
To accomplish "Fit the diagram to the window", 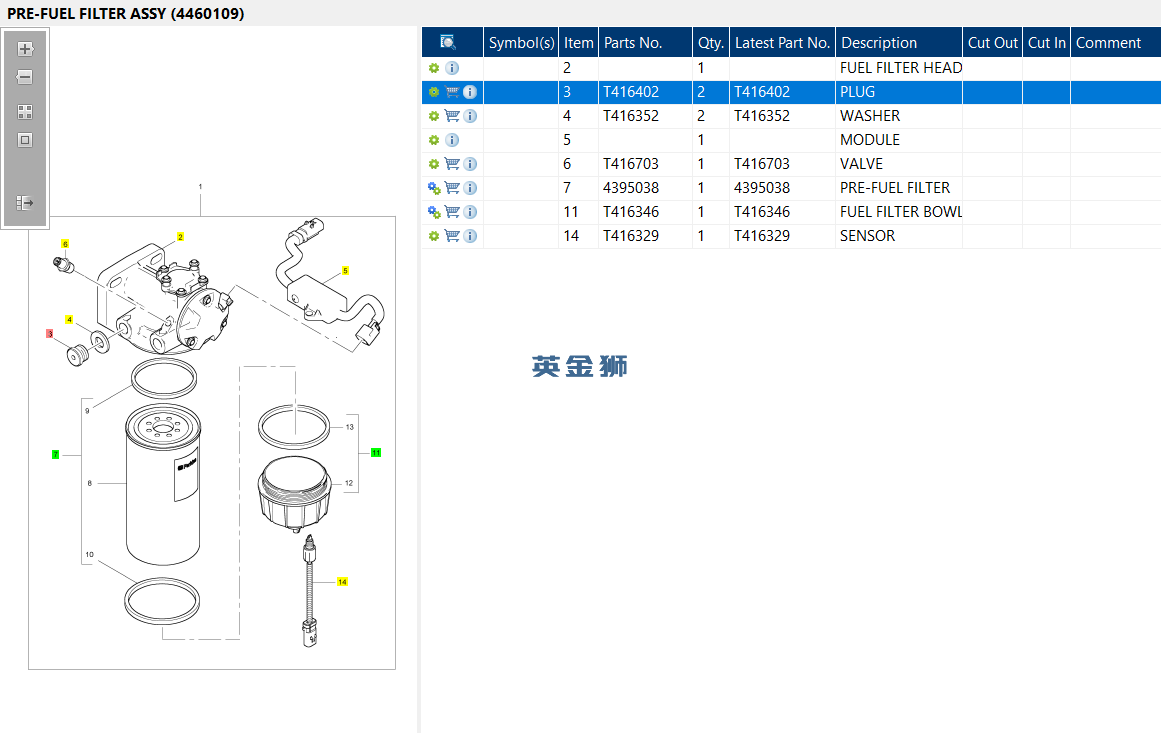I will pos(25,140).
